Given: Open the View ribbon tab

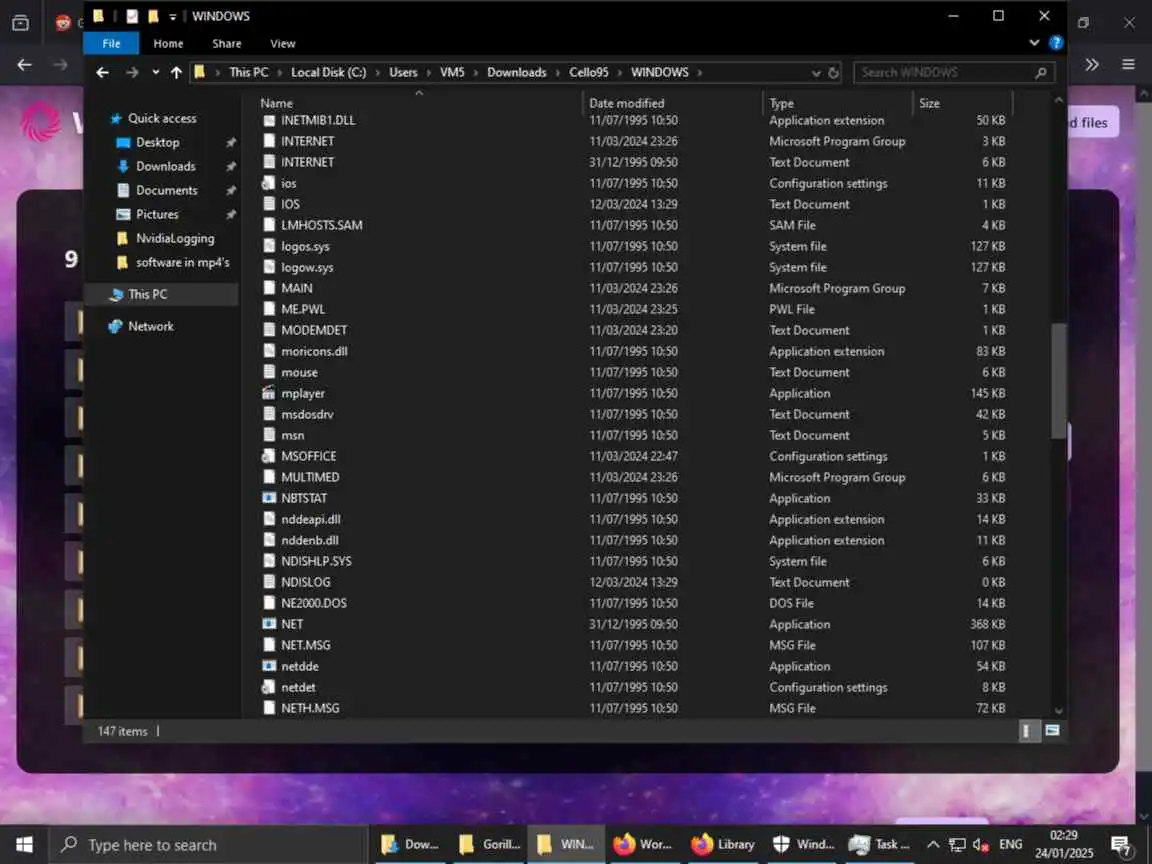Looking at the screenshot, I should (282, 43).
